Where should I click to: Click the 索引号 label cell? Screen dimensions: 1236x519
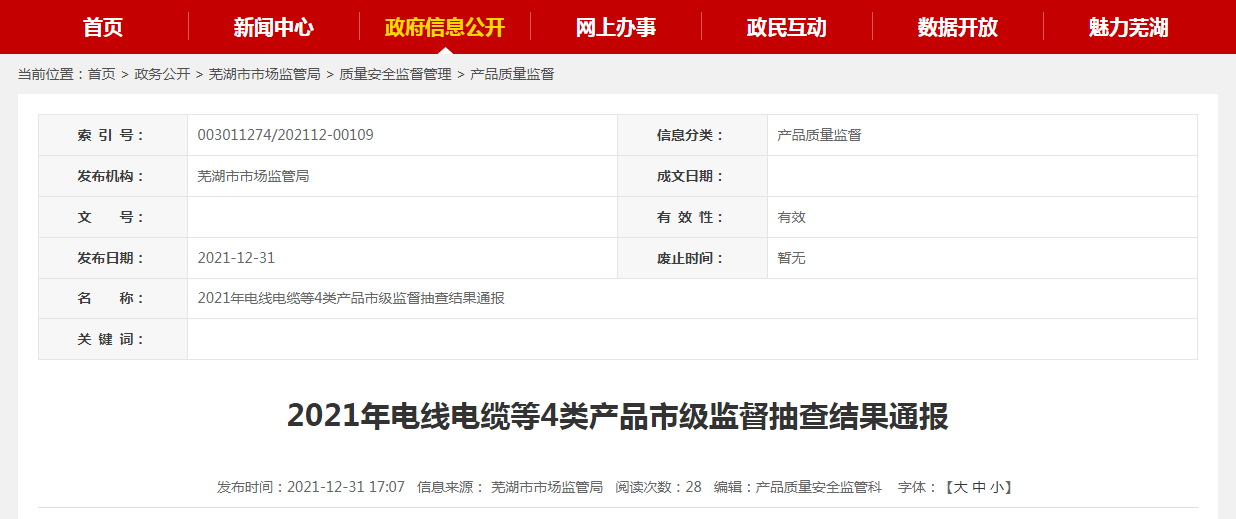point(113,135)
